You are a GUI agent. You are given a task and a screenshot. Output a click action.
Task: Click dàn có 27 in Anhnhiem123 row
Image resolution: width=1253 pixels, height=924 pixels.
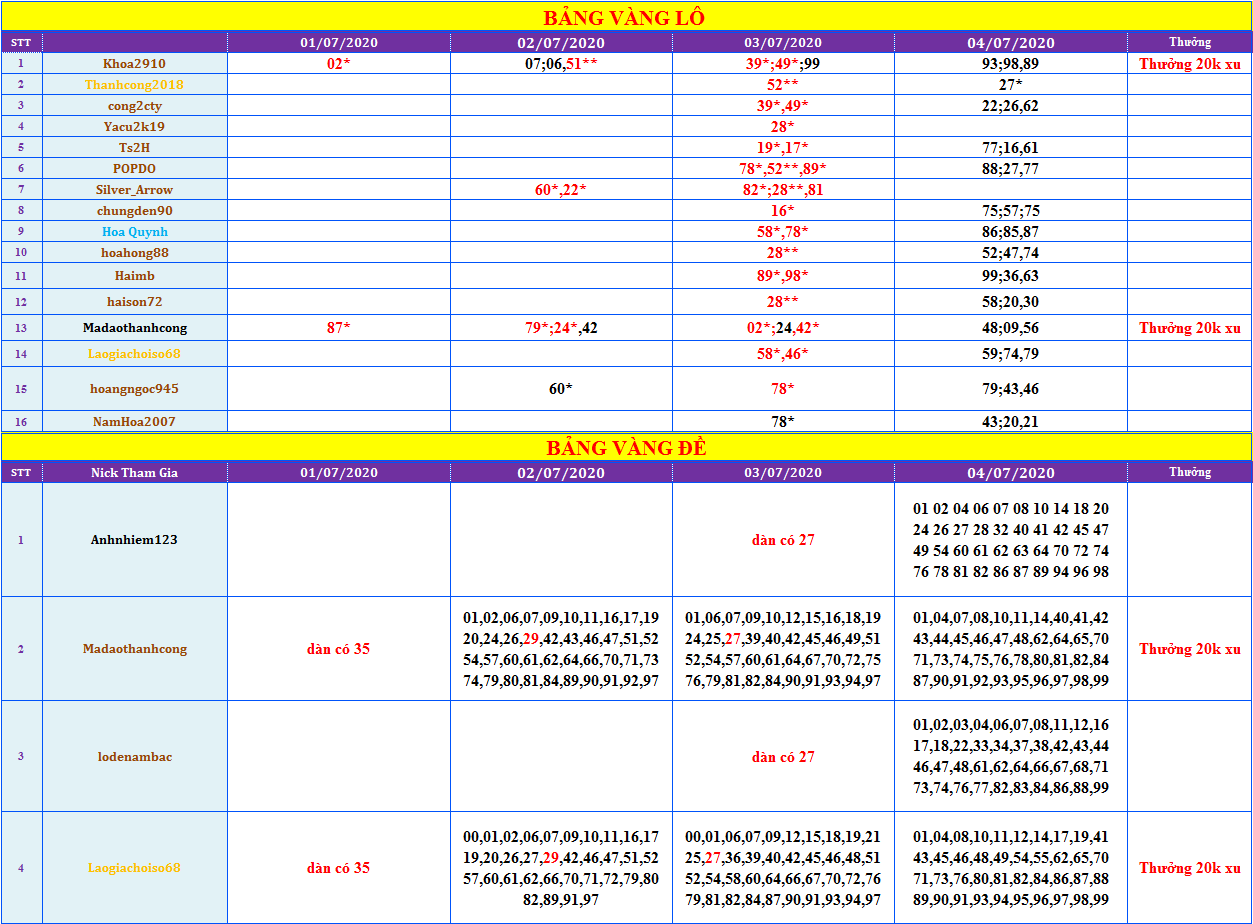point(783,540)
